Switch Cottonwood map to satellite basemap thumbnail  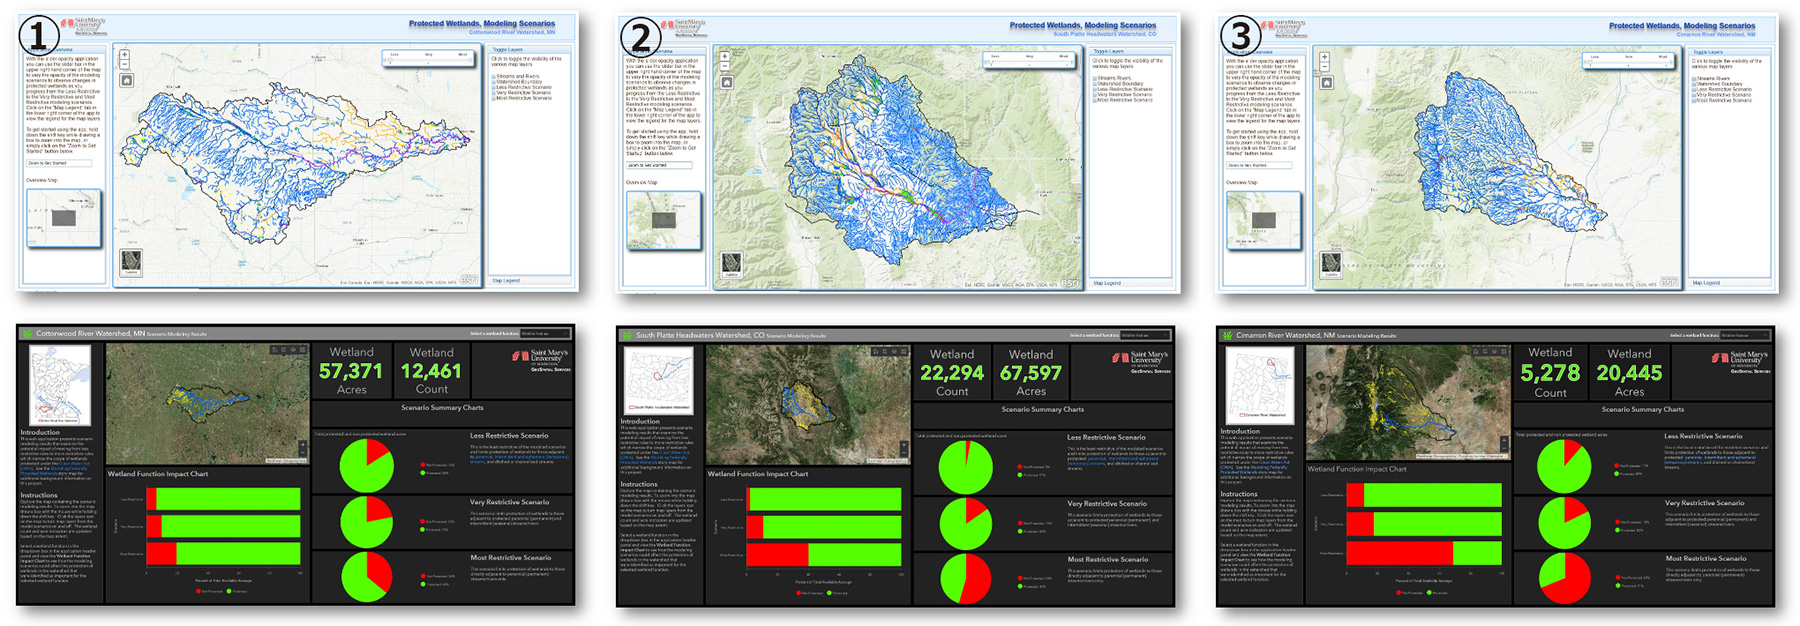130,262
